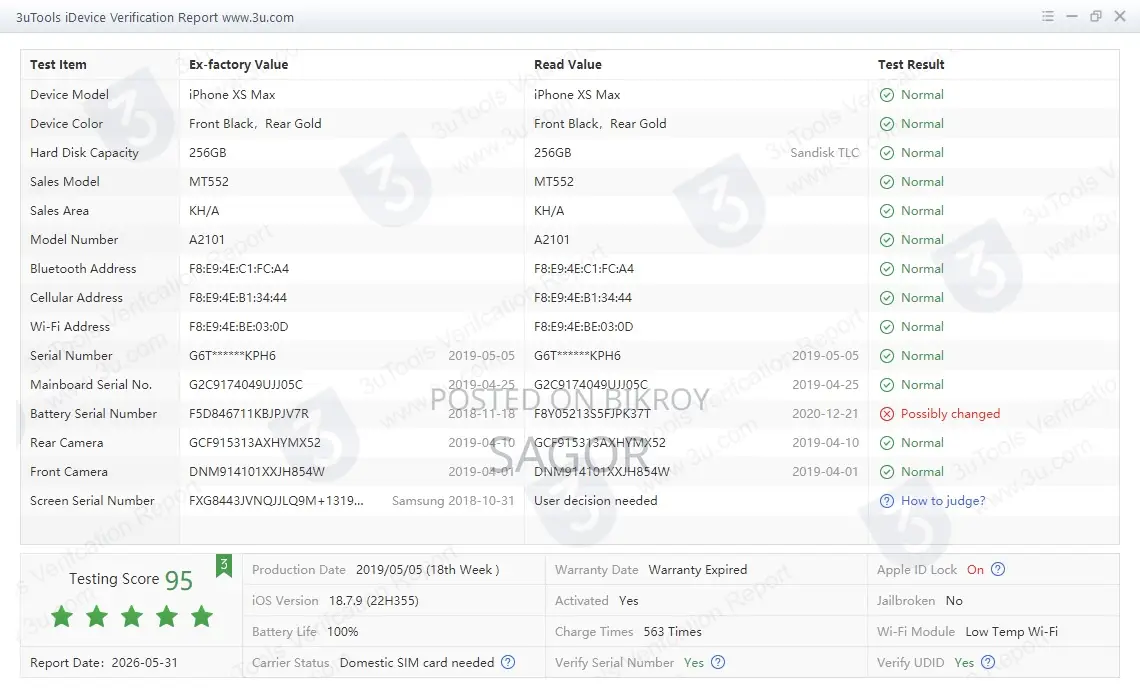This screenshot has width=1140, height=688.
Task: Click the ex-factory value MT552
Action: [x=209, y=181]
